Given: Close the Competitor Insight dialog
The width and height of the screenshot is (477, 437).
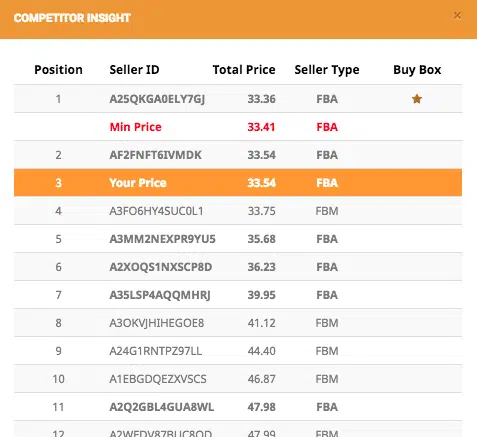Looking at the screenshot, I should [457, 16].
